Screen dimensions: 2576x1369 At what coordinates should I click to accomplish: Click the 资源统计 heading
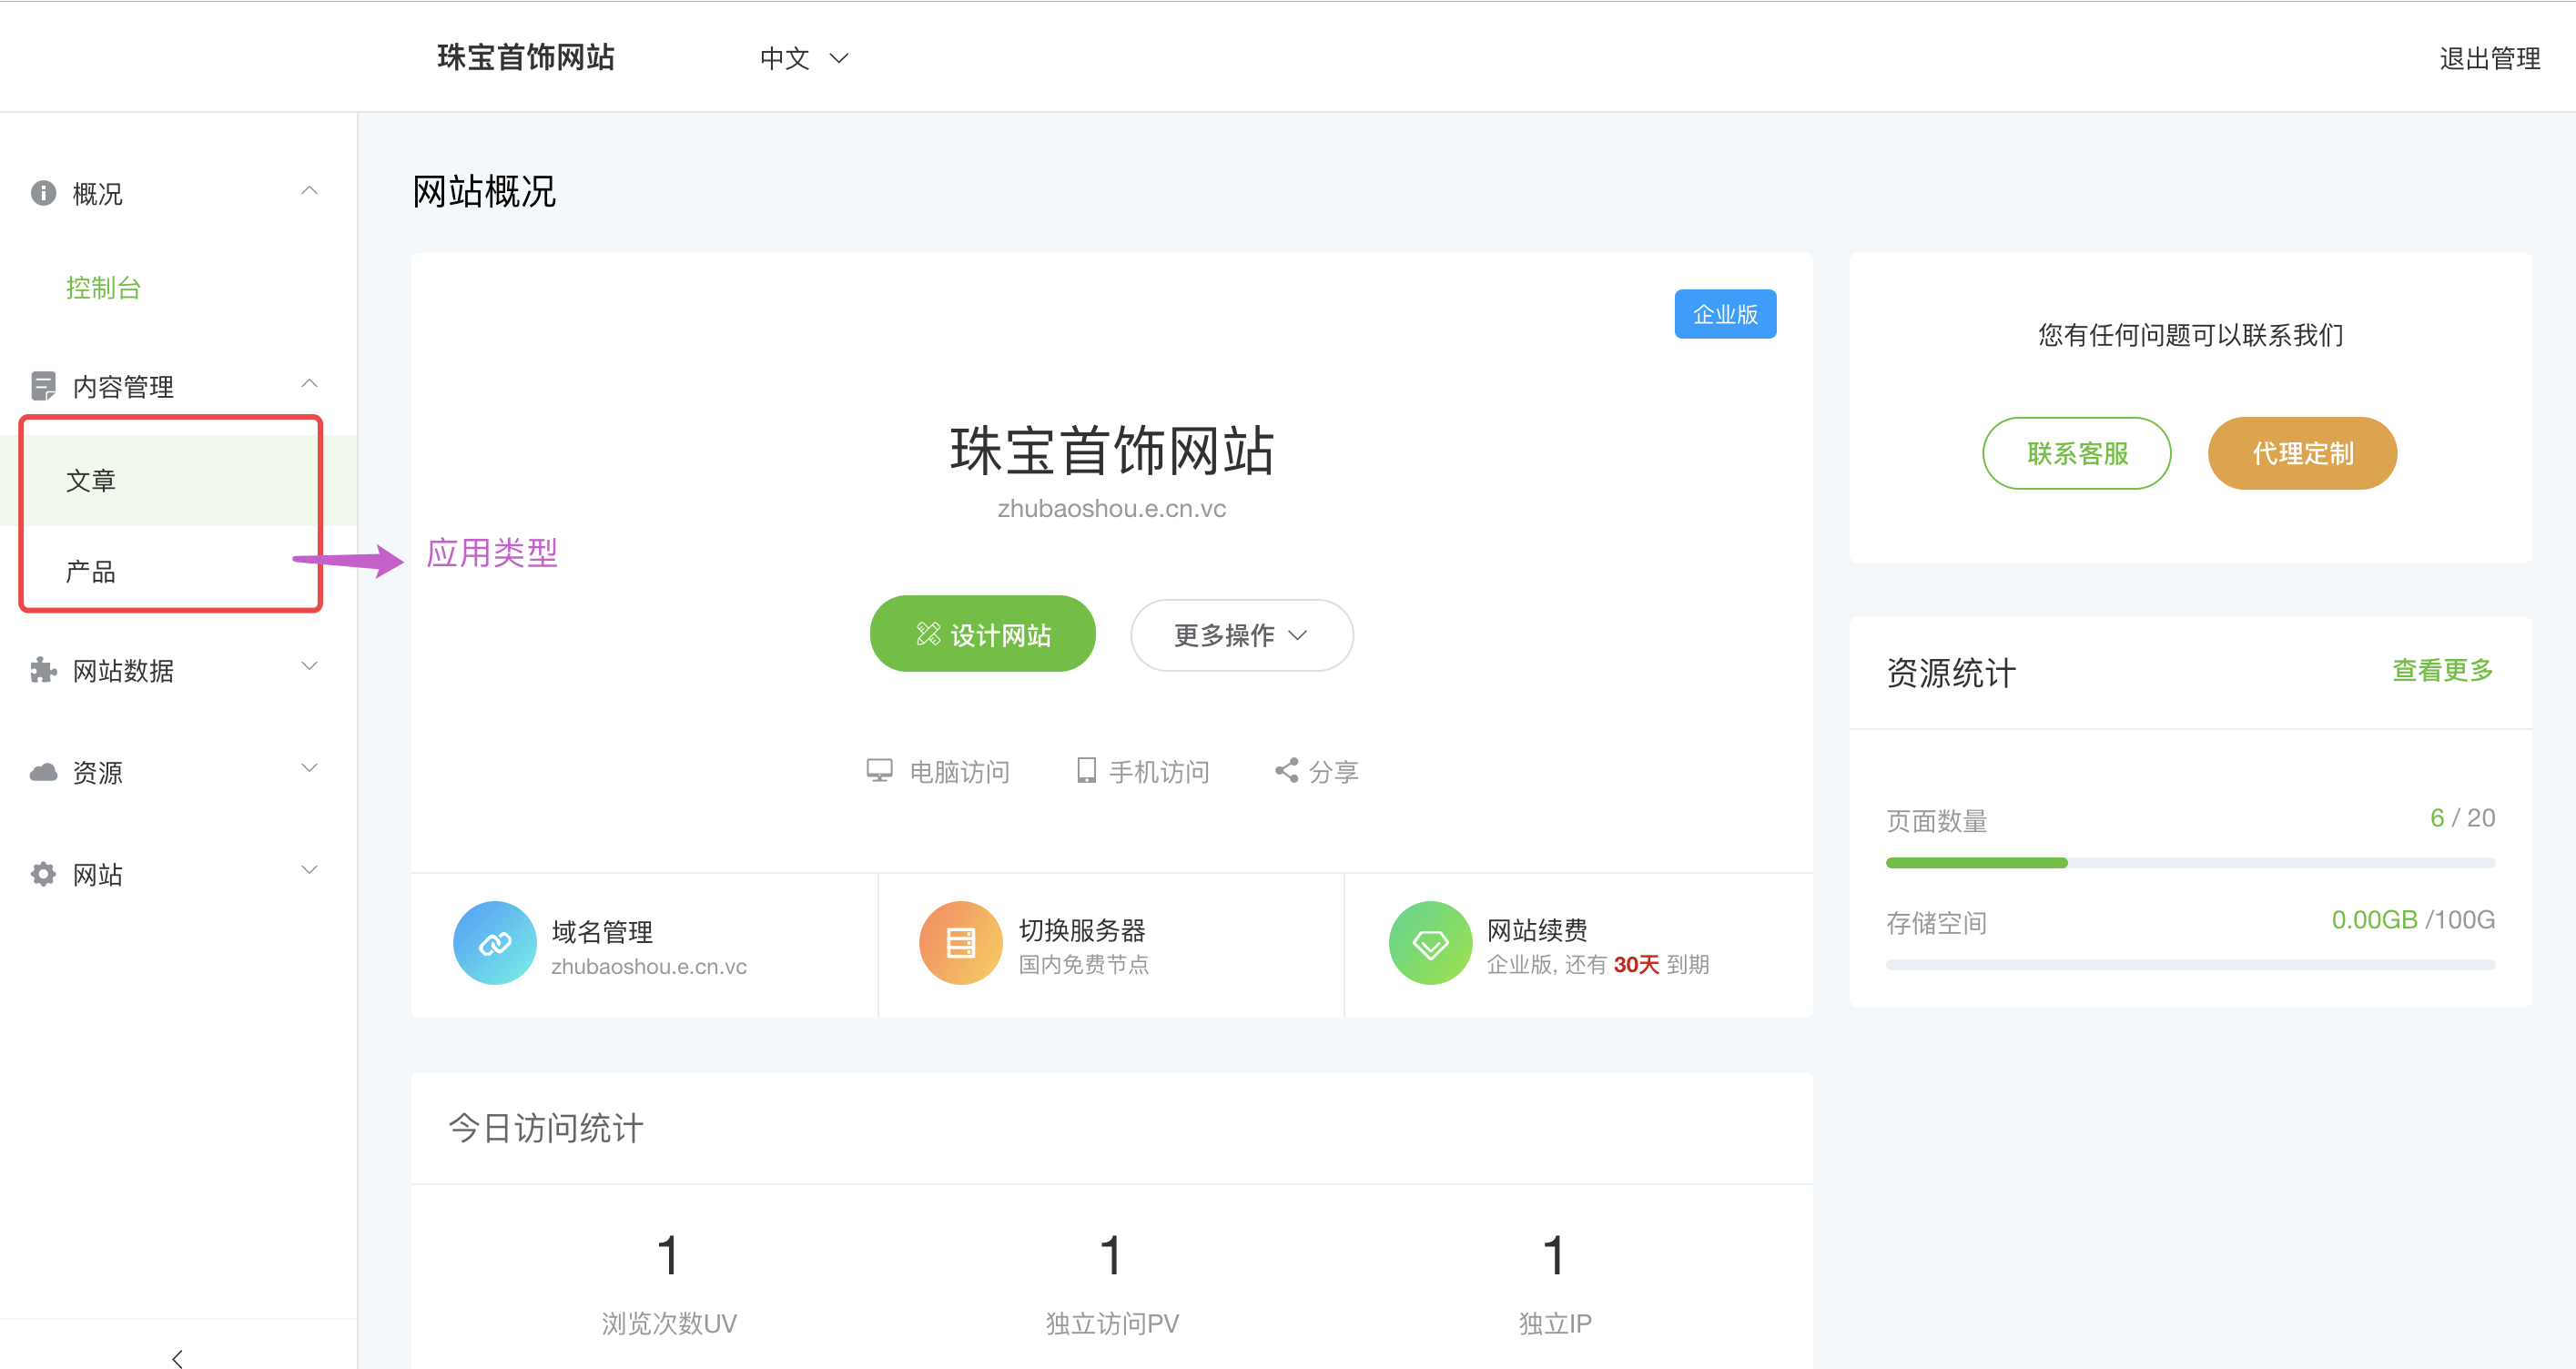[1950, 672]
